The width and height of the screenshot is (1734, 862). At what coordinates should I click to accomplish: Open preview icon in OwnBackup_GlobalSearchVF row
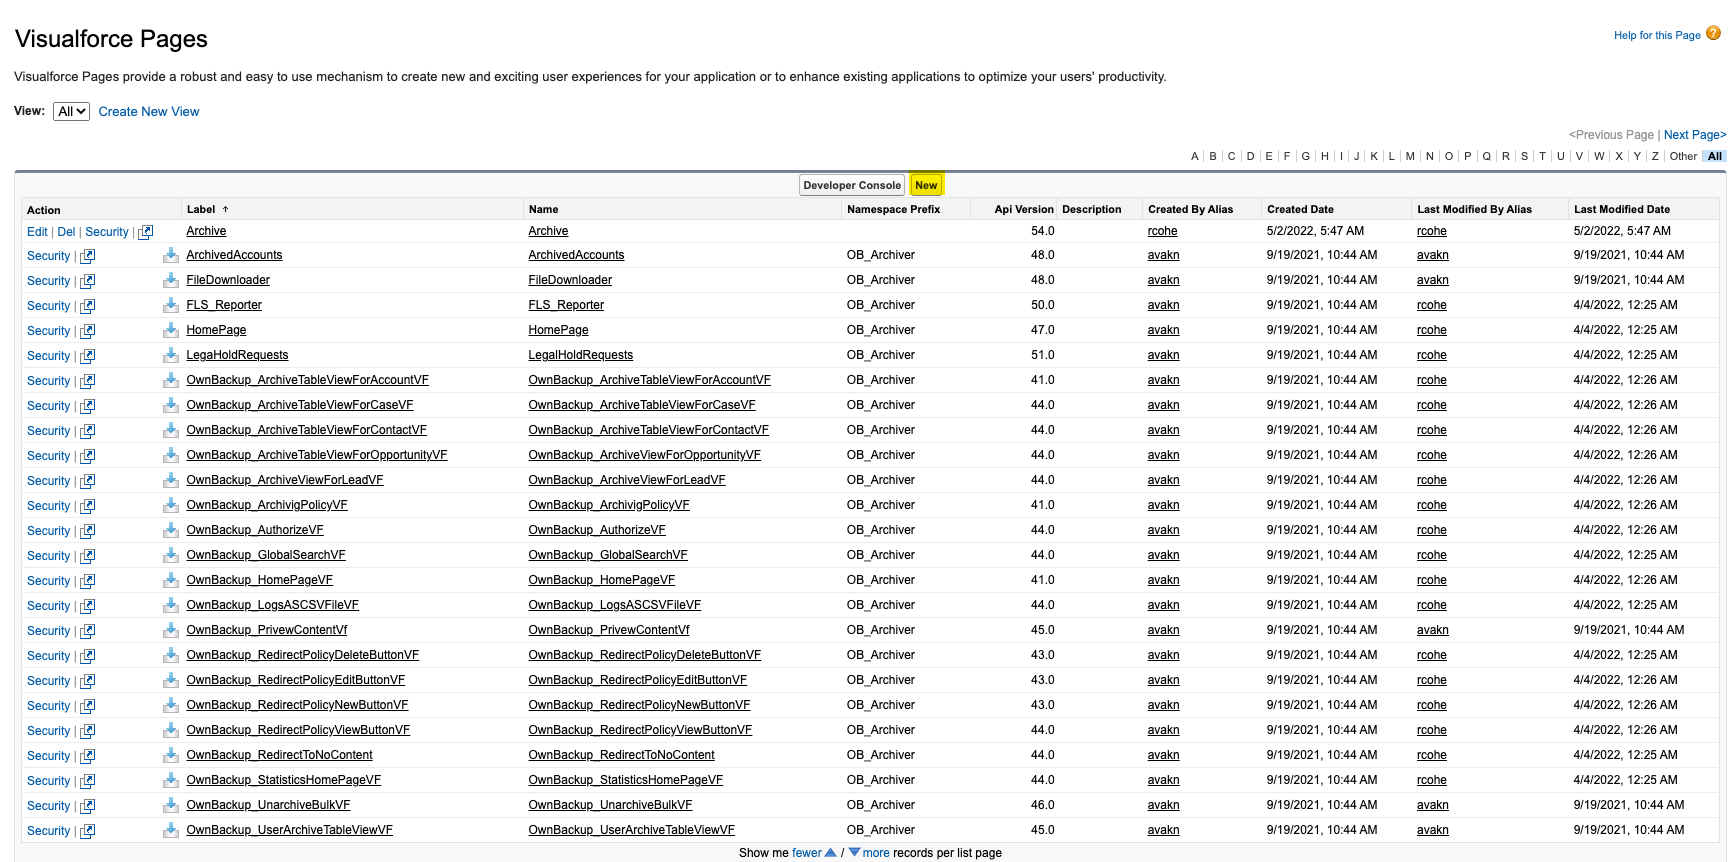(x=88, y=556)
